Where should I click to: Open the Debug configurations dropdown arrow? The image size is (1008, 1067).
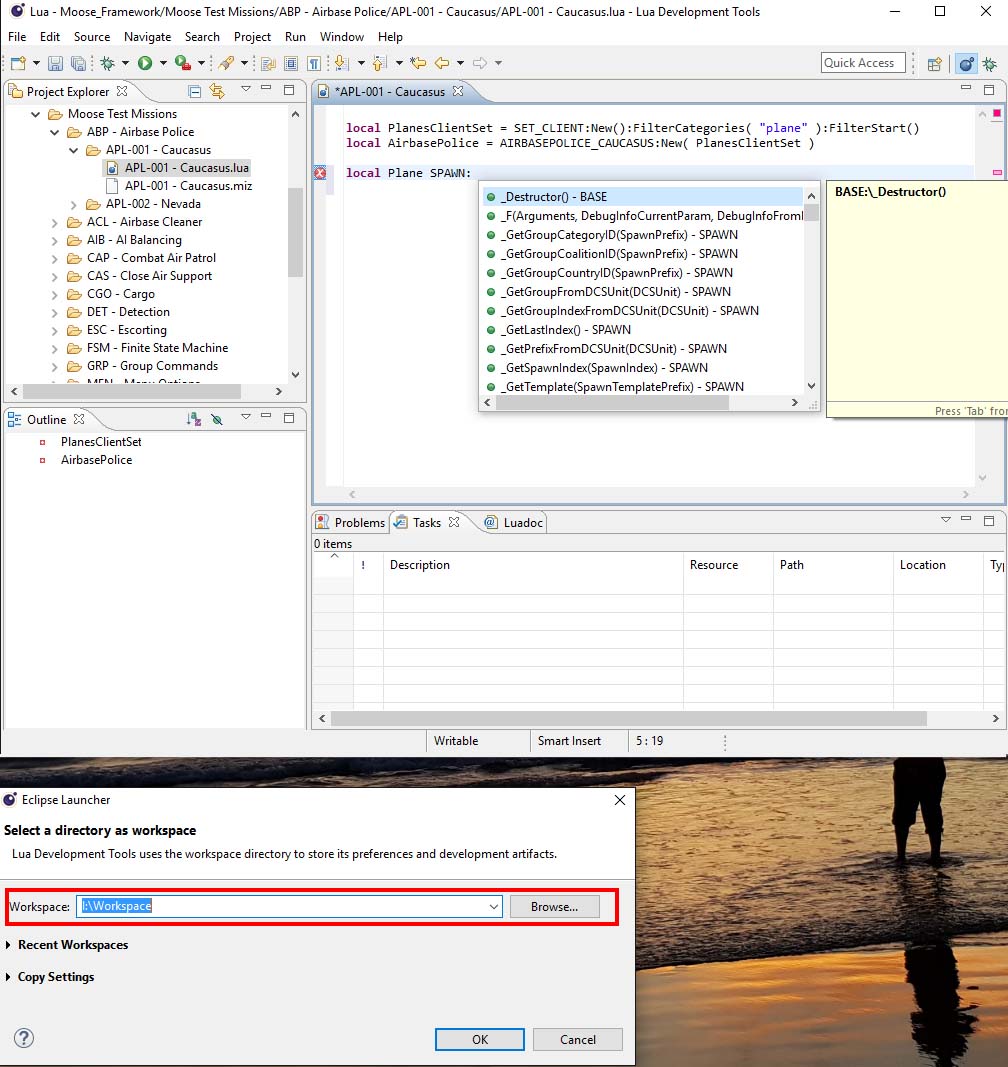[125, 63]
